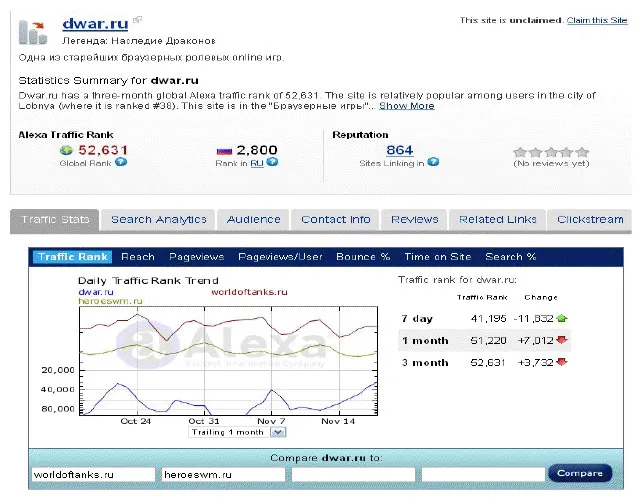
Task: Click the external link icon beside dwar.ru title
Action: pyautogui.click(x=138, y=20)
